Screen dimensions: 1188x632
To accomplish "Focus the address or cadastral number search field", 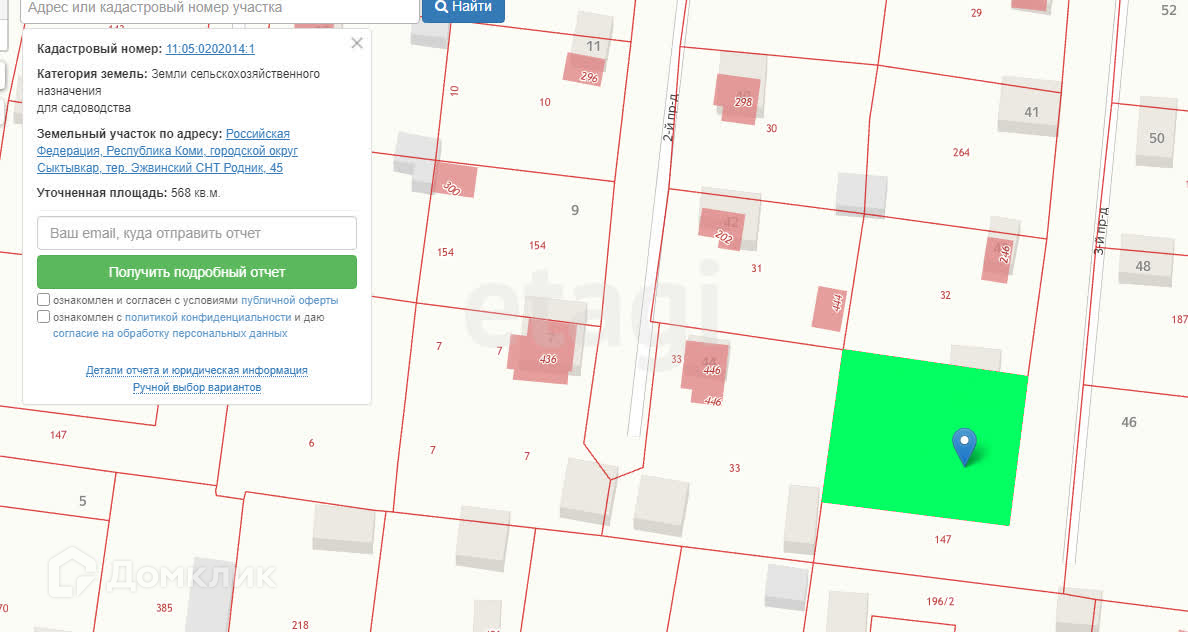I will pos(220,8).
